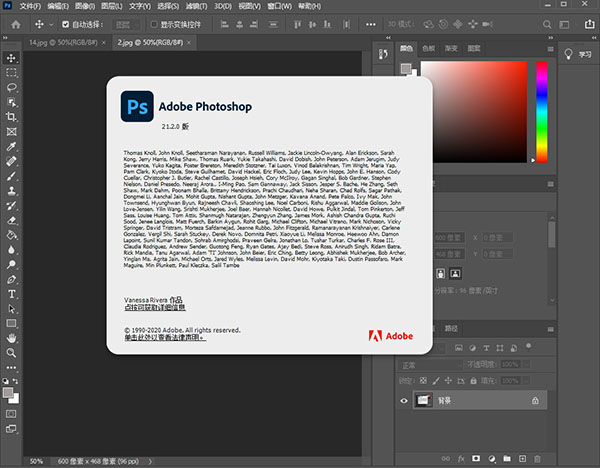Click the legal notices link under copyright

click(x=165, y=338)
